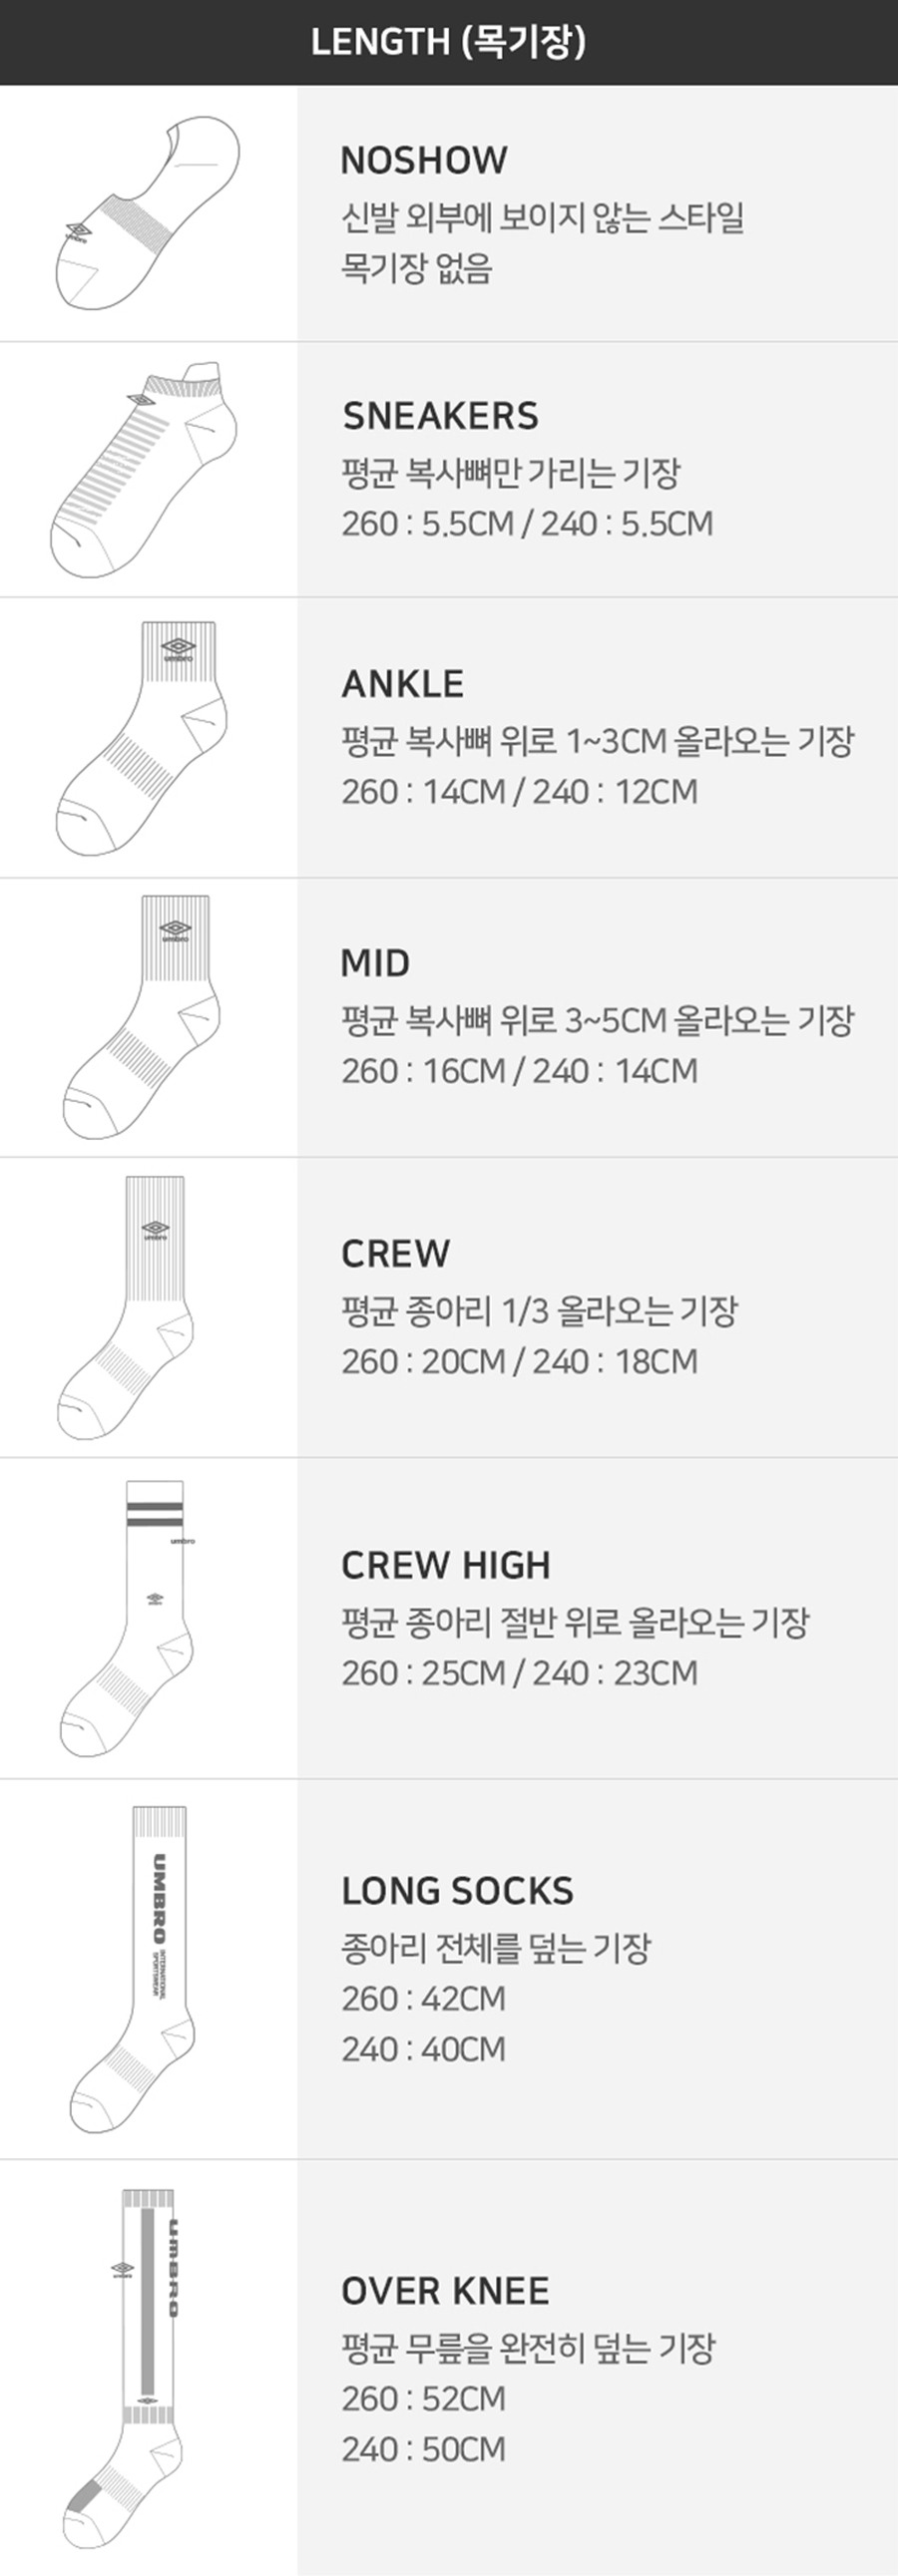This screenshot has height=2576, width=898.
Task: Click the CREW sock illustration
Action: [125, 1307]
